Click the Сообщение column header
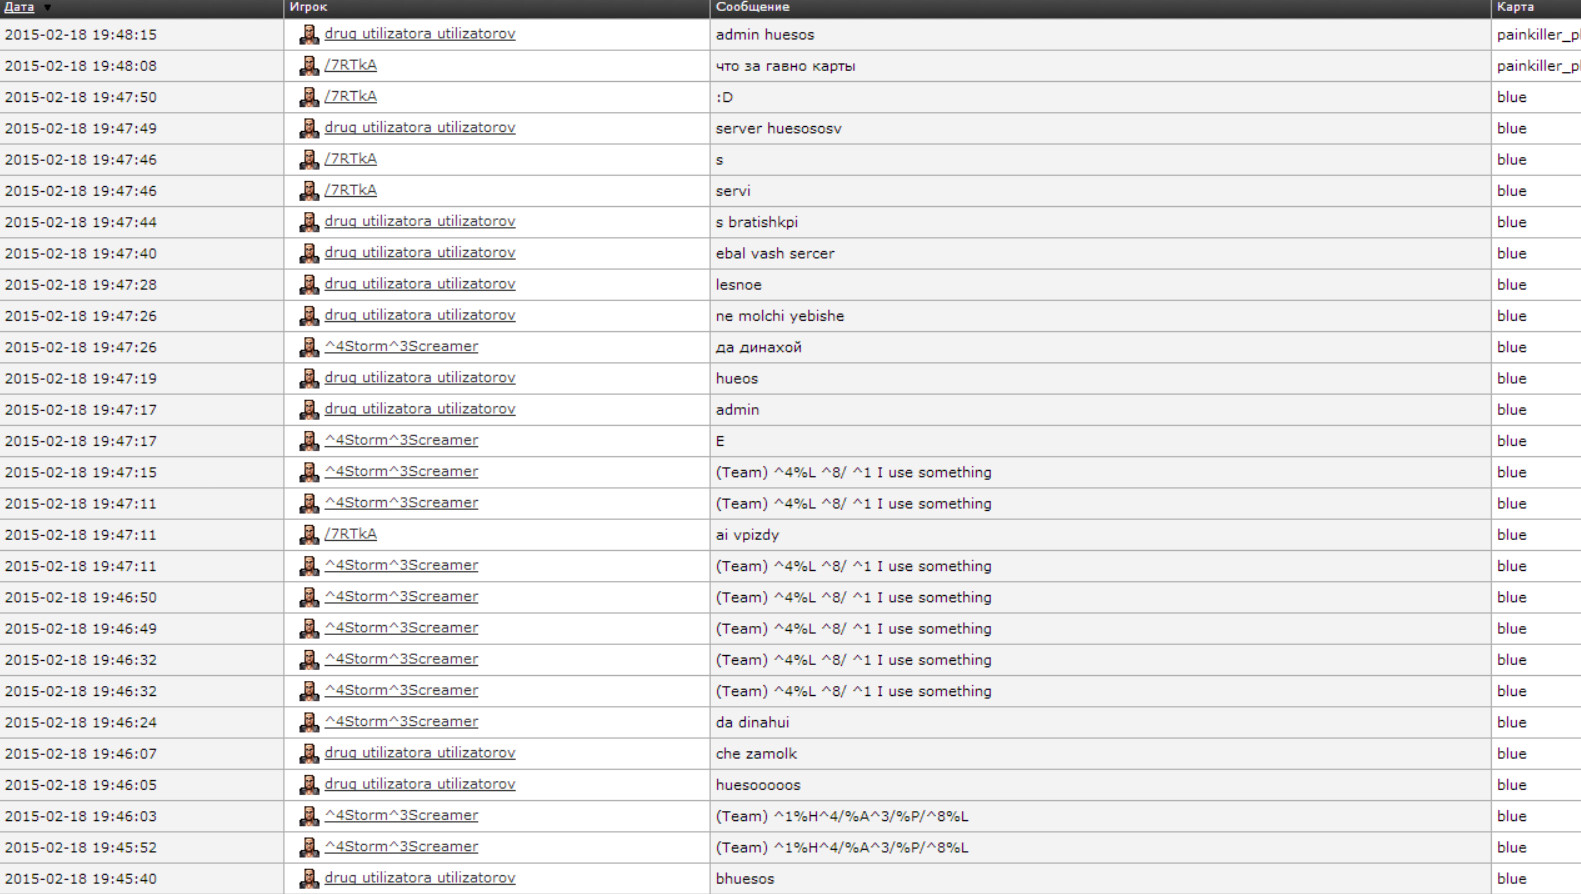The width and height of the screenshot is (1581, 894). [x=752, y=7]
